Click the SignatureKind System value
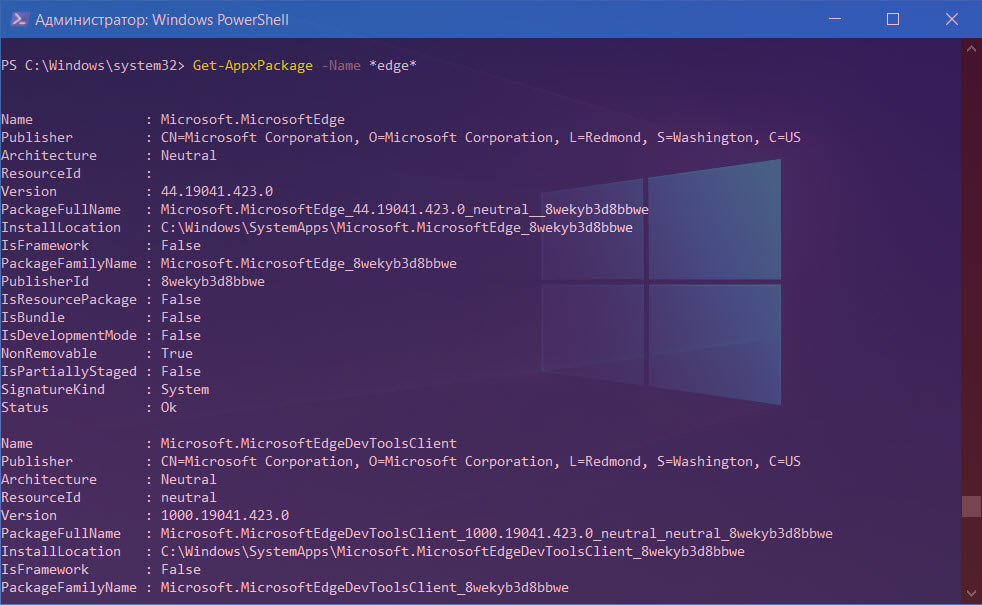The width and height of the screenshot is (982, 605). [x=185, y=390]
